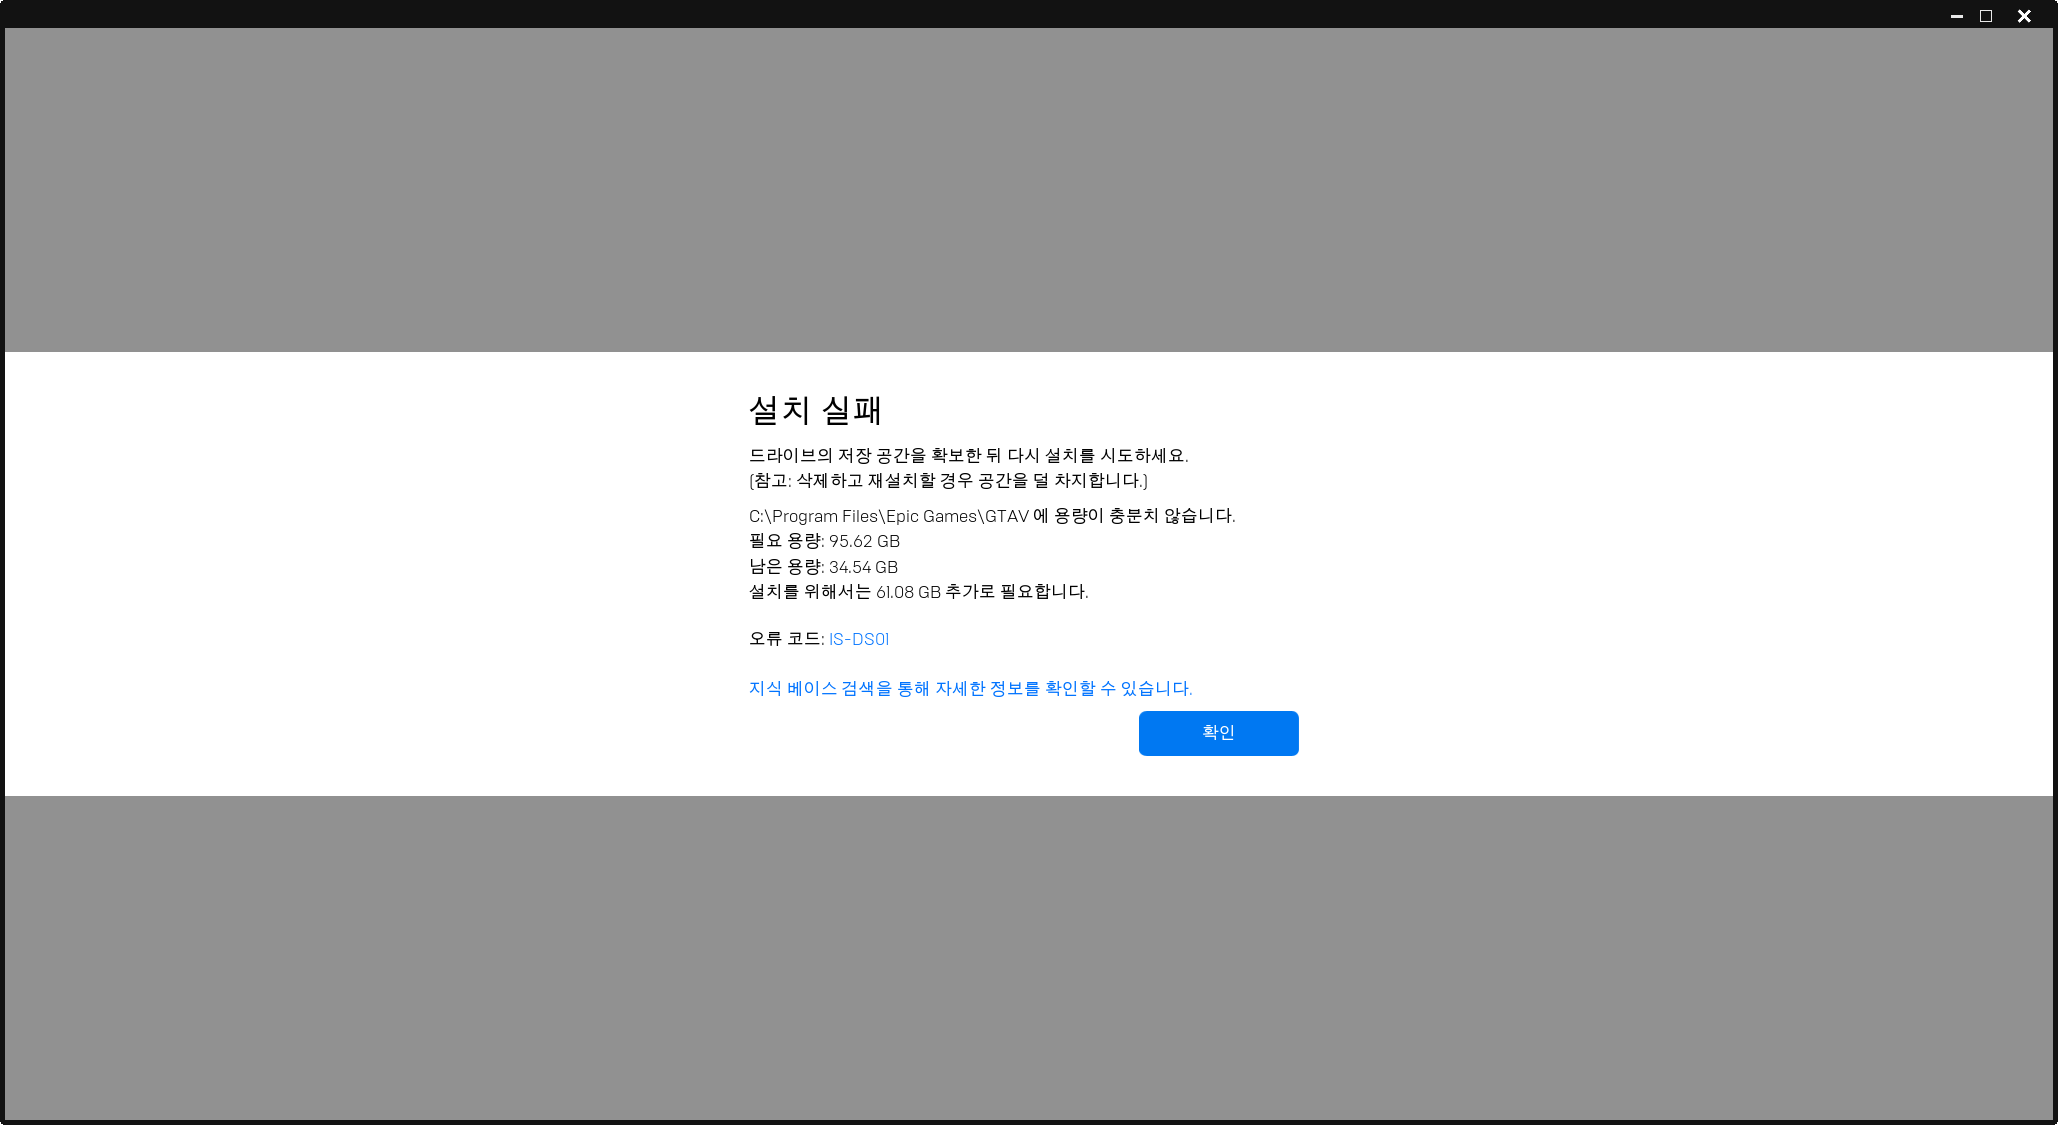The width and height of the screenshot is (2058, 1125).
Task: Click the 95.62 GB required size value
Action: click(864, 541)
